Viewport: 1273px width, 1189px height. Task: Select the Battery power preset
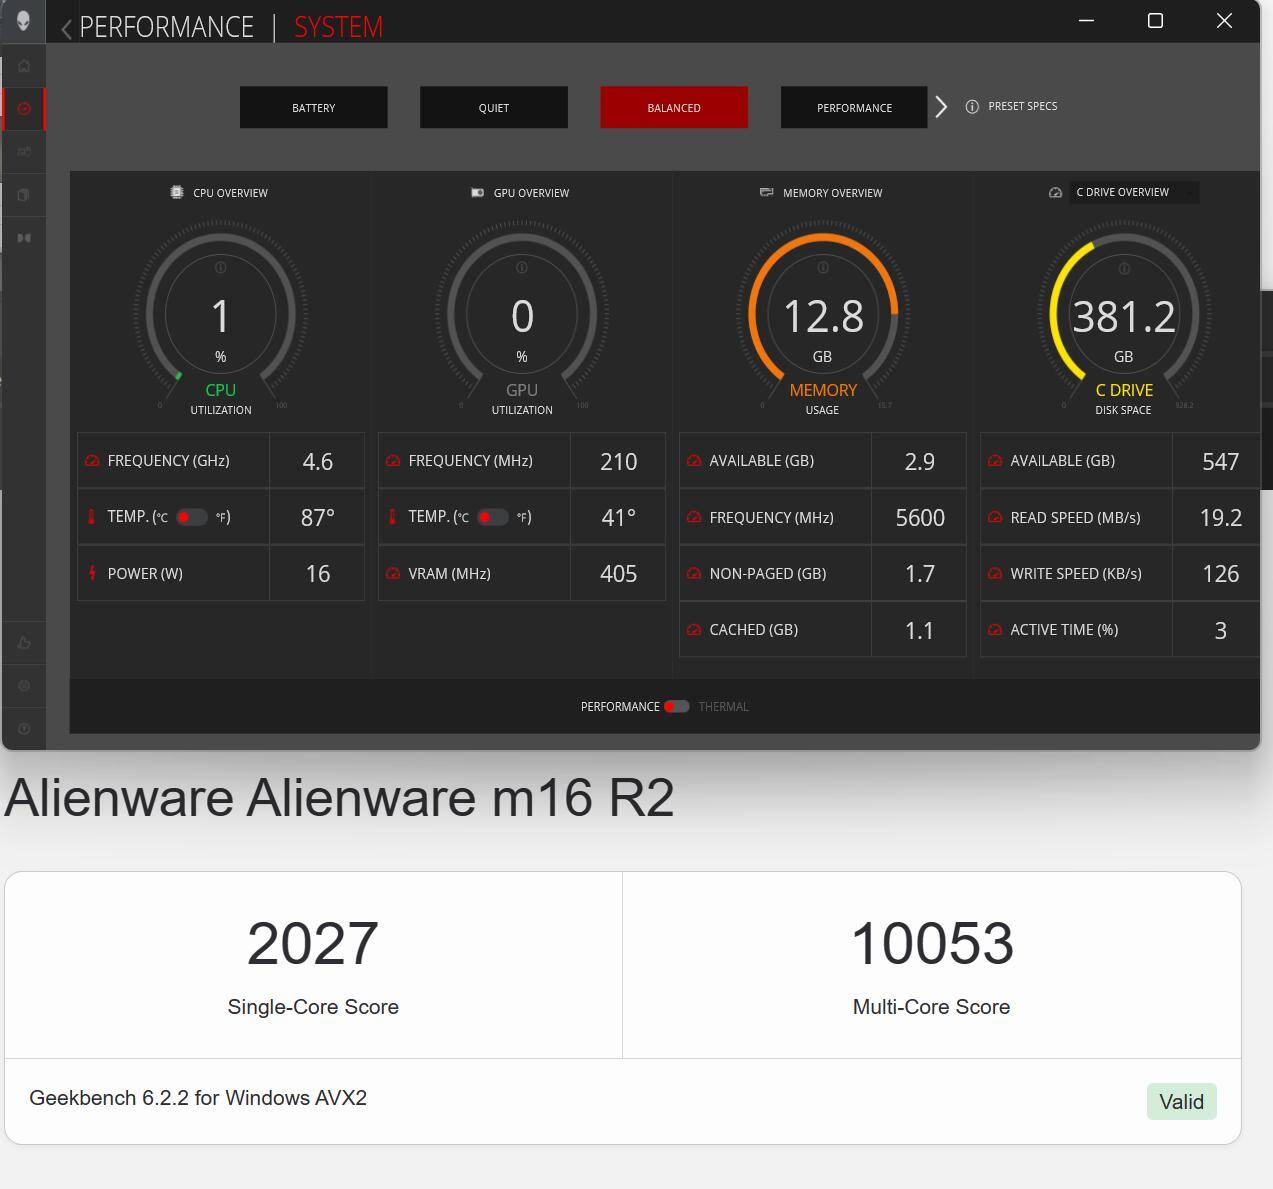(x=313, y=107)
